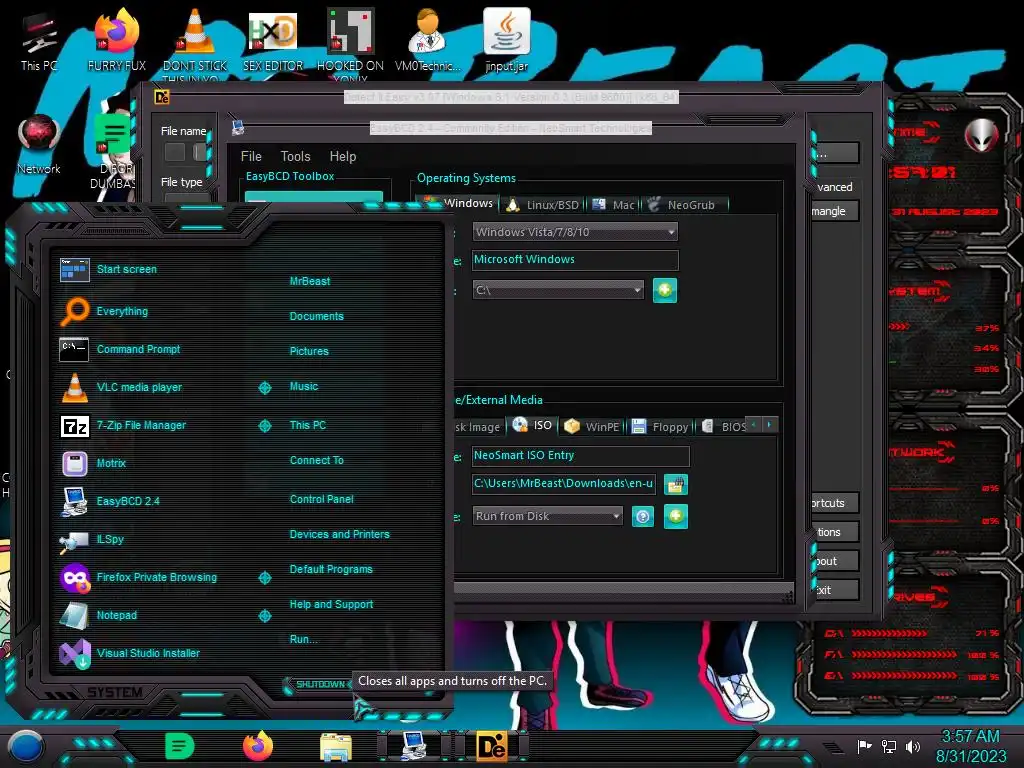
Task: Open Help and Support link
Action: click(x=331, y=604)
